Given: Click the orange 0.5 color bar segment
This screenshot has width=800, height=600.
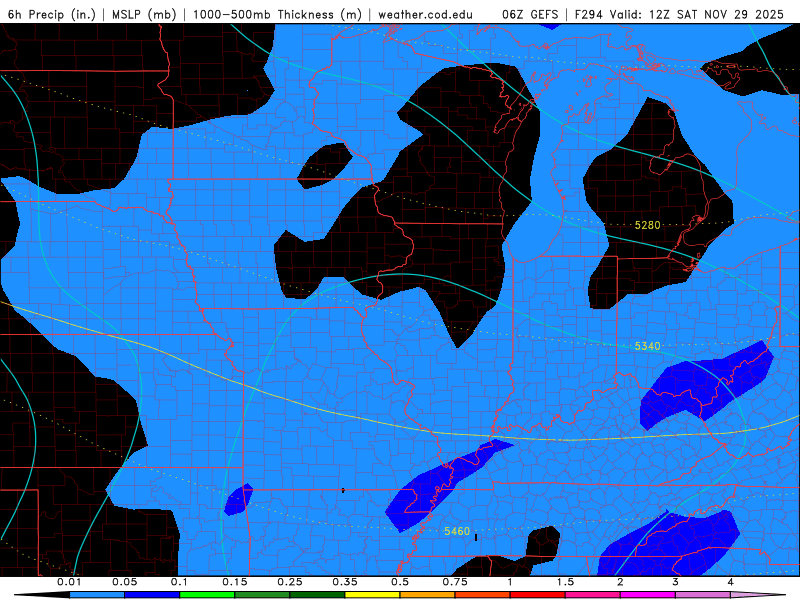Looking at the screenshot, I should pyautogui.click(x=428, y=595).
